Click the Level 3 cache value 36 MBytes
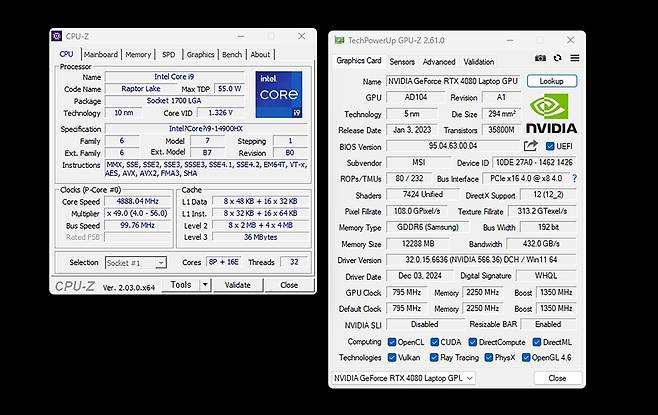658x415 pixels. (261, 237)
